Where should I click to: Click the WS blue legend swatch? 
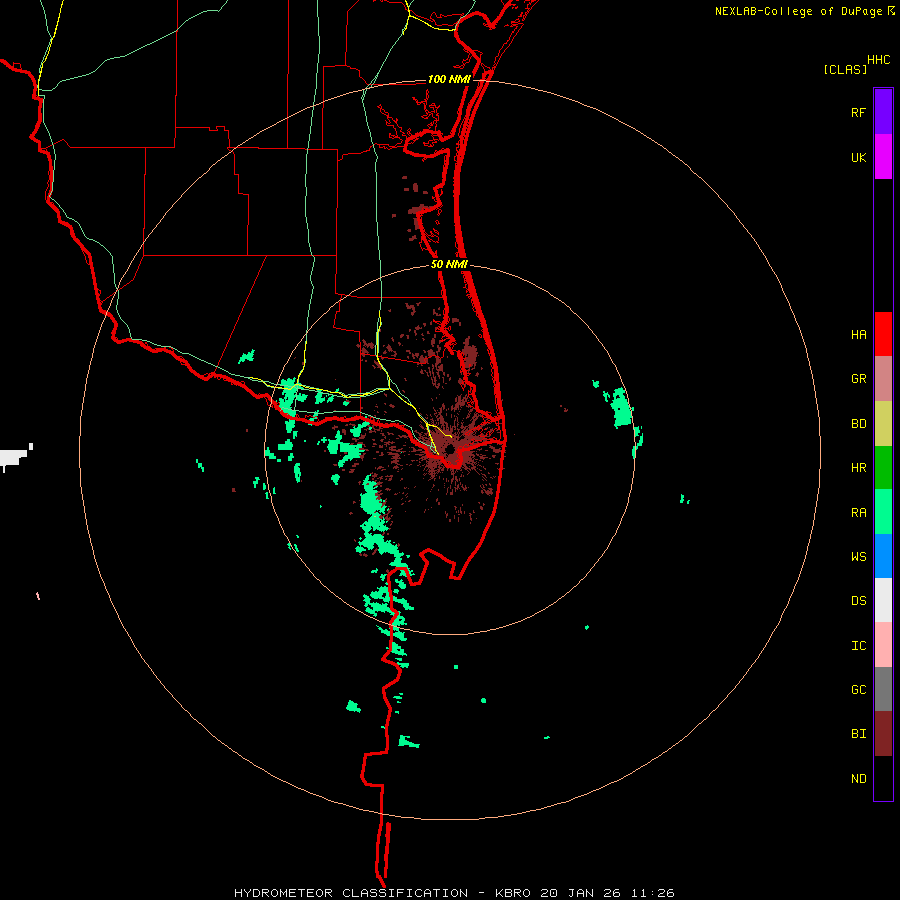[883, 556]
